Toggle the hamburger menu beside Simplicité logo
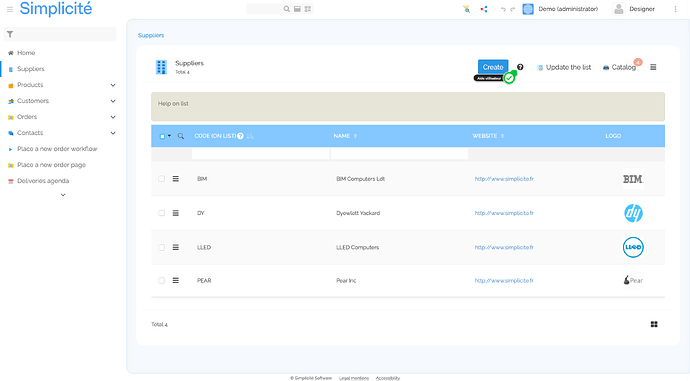Viewport: 690px width, 381px height. pyautogui.click(x=10, y=9)
